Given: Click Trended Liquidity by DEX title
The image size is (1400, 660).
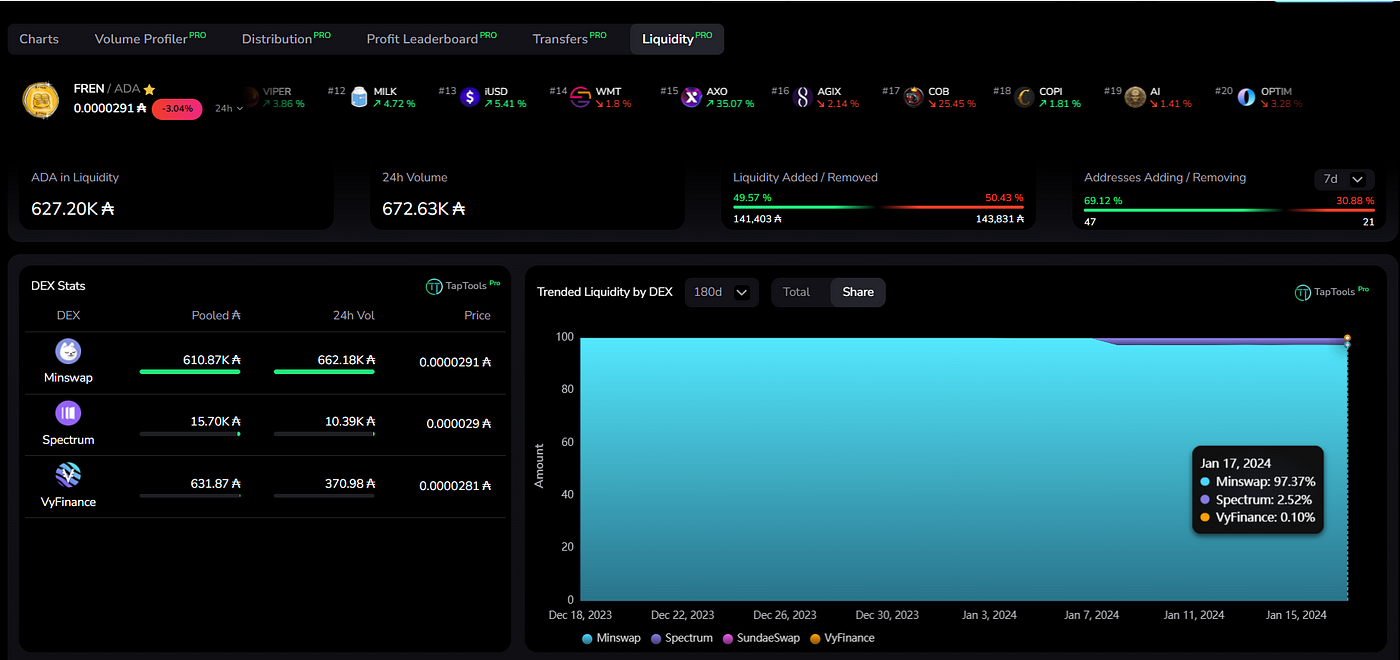Looking at the screenshot, I should (605, 292).
